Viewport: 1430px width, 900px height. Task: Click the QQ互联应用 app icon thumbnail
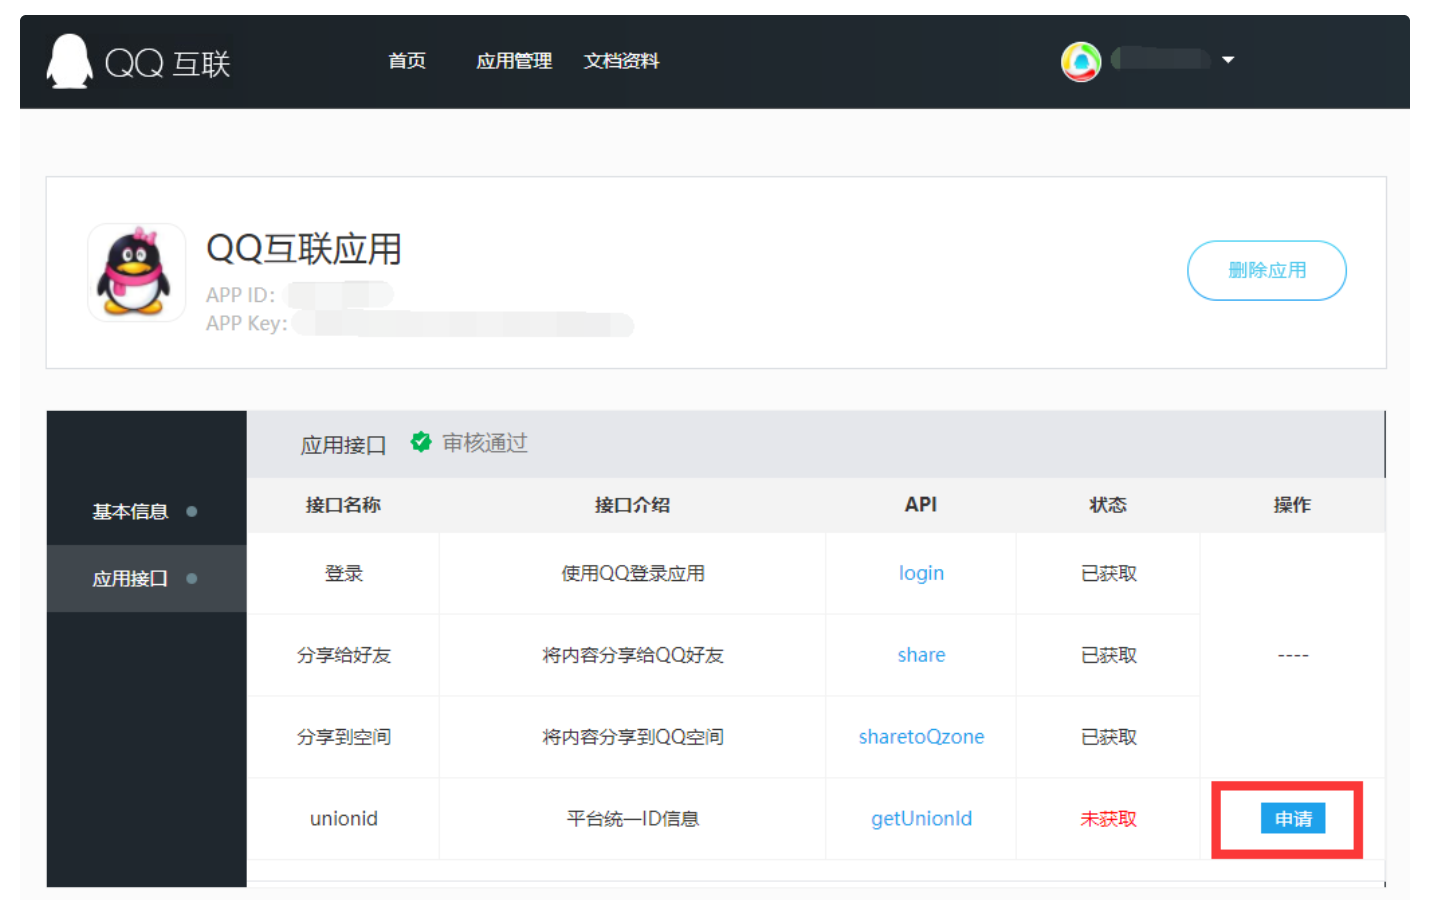tap(136, 272)
